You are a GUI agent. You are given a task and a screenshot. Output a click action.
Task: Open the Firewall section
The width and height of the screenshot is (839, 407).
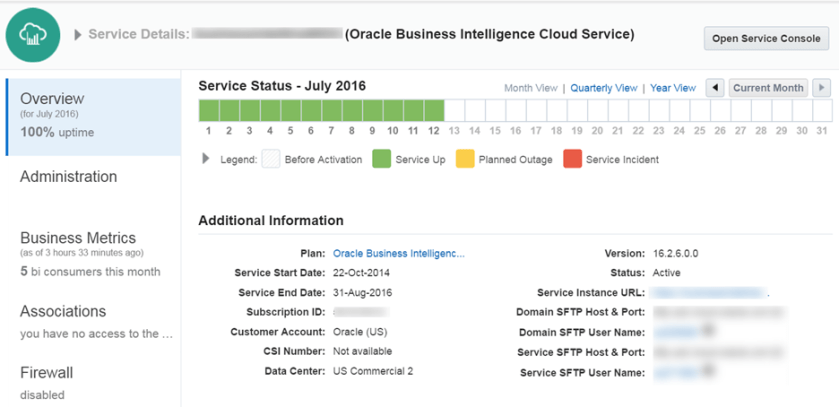coord(46,373)
